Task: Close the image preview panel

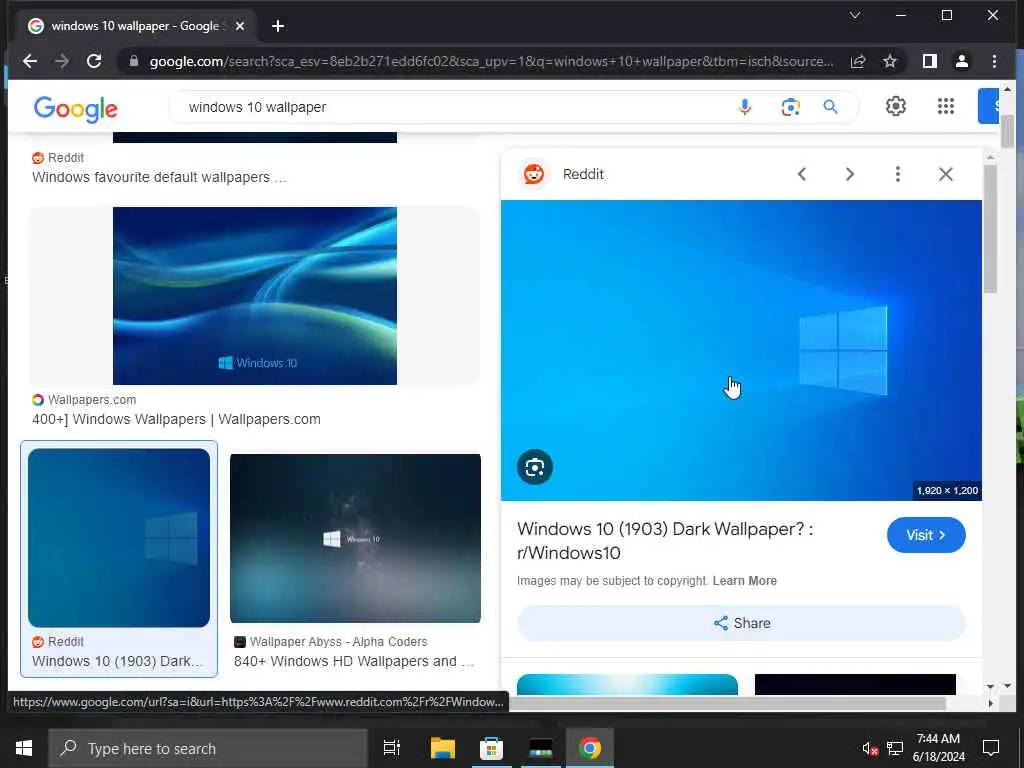Action: [945, 174]
